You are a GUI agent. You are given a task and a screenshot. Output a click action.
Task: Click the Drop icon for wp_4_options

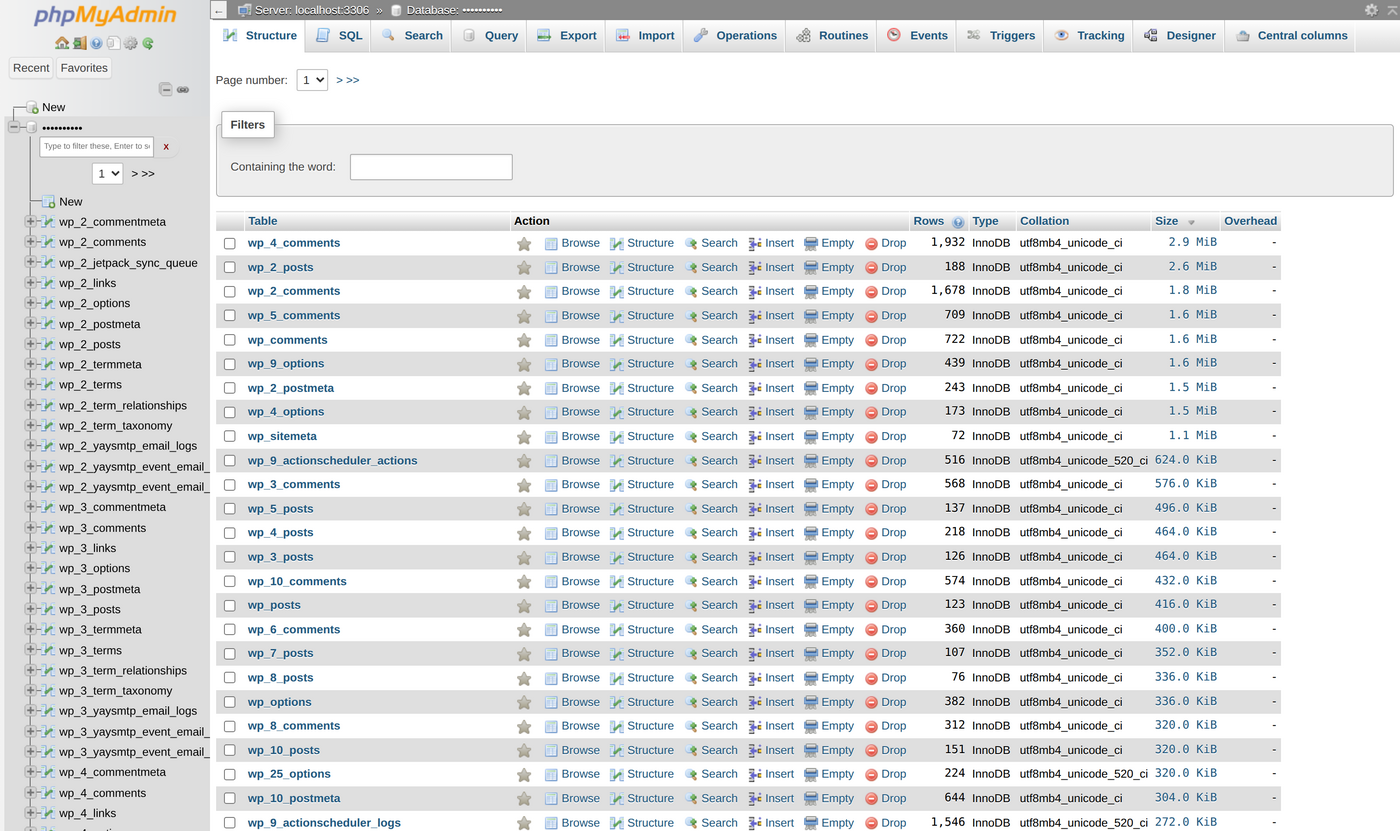pyautogui.click(x=871, y=412)
